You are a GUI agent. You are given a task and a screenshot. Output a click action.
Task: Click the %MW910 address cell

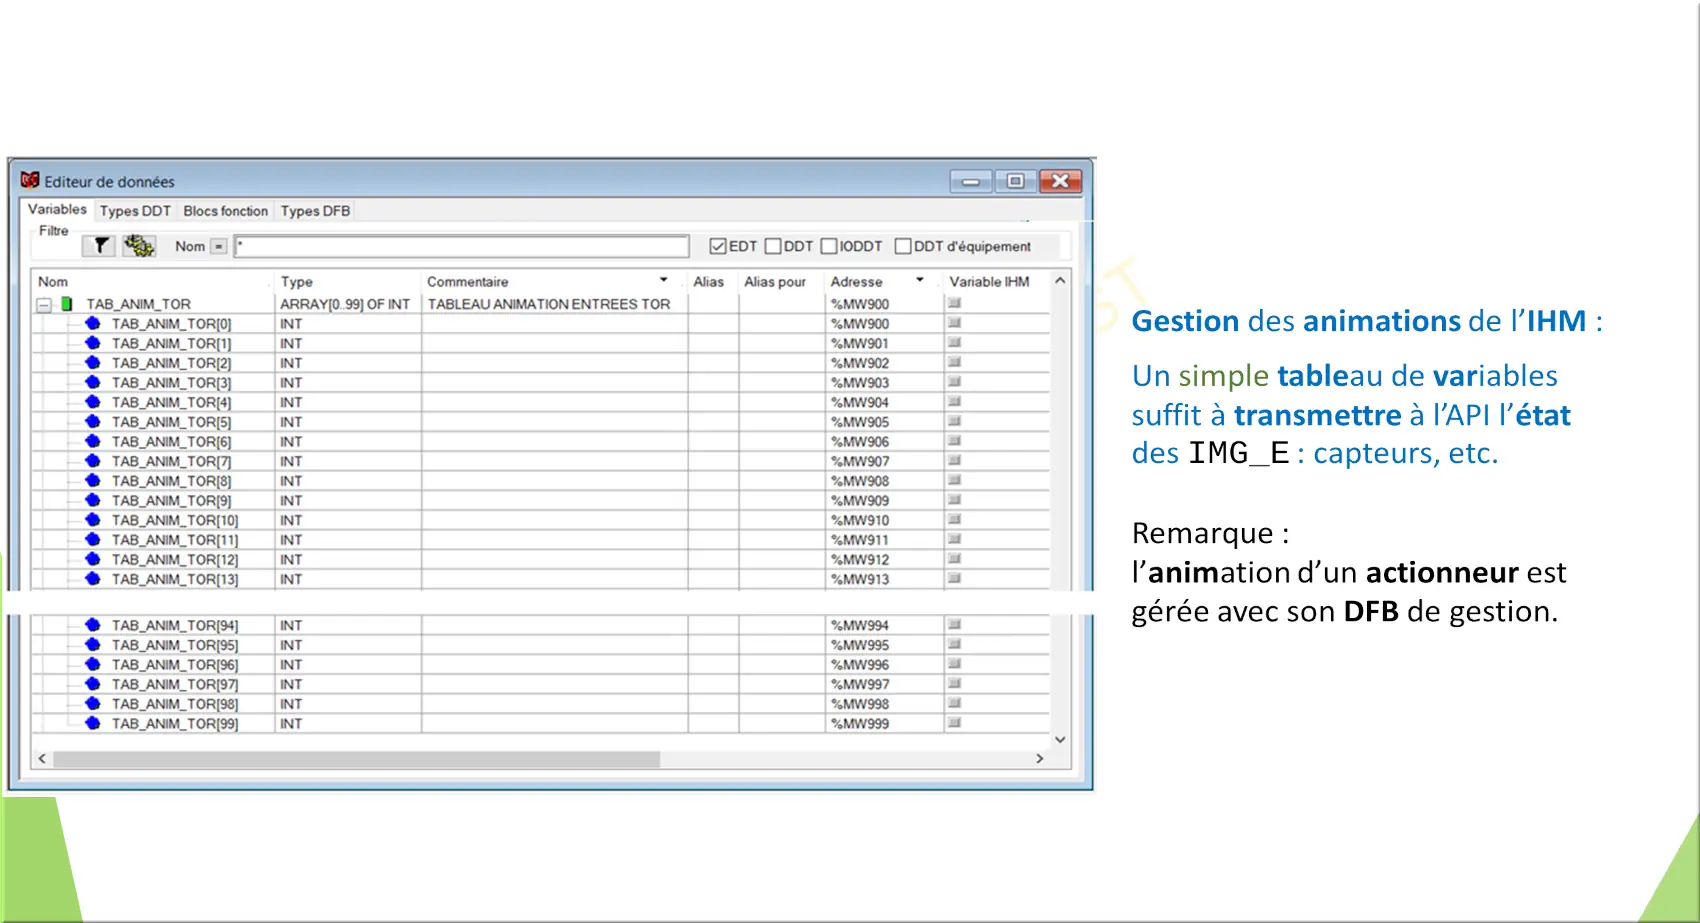click(884, 520)
